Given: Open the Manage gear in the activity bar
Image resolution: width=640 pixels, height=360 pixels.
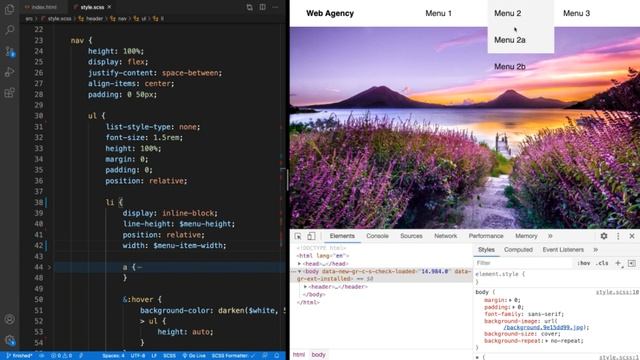Looking at the screenshot, I should (9, 340).
